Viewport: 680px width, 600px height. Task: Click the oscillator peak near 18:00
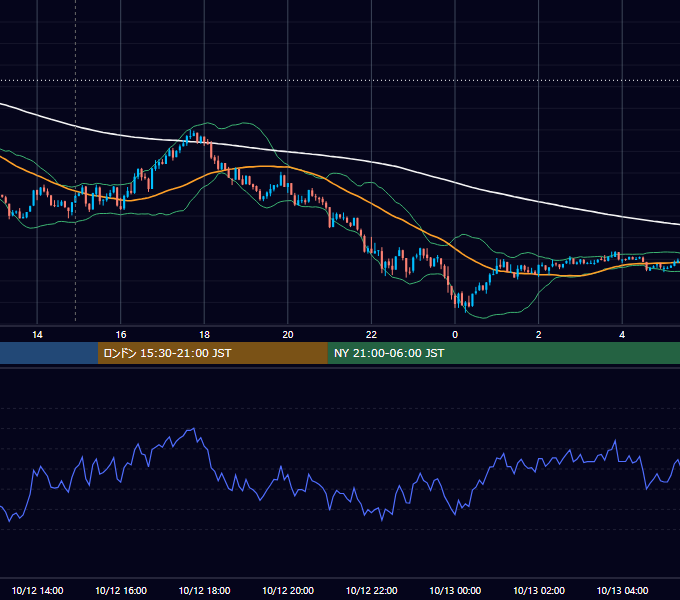(x=191, y=429)
